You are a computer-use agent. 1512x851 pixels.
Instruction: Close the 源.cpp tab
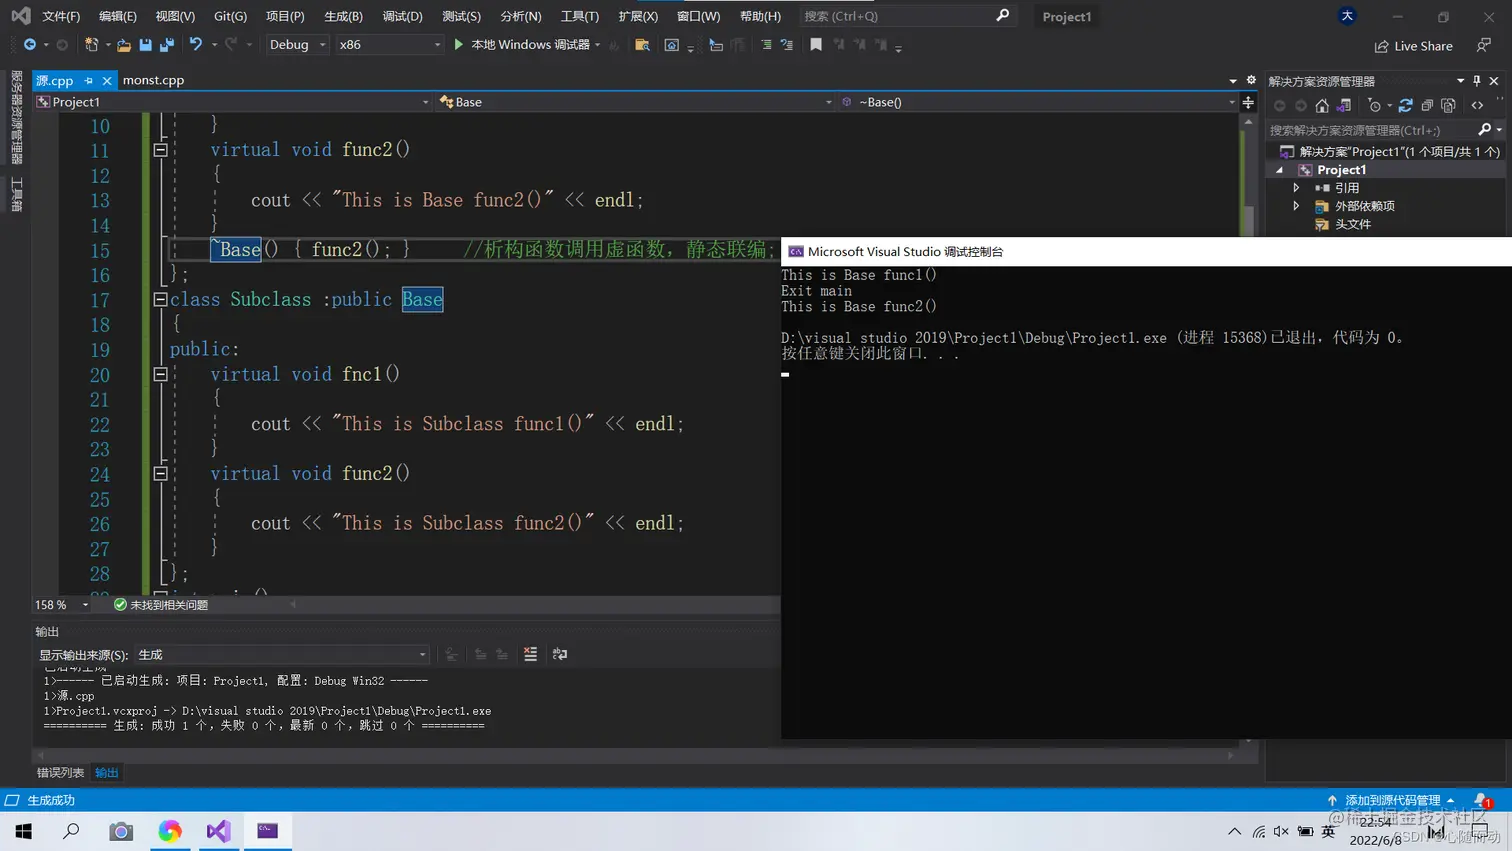pyautogui.click(x=107, y=81)
